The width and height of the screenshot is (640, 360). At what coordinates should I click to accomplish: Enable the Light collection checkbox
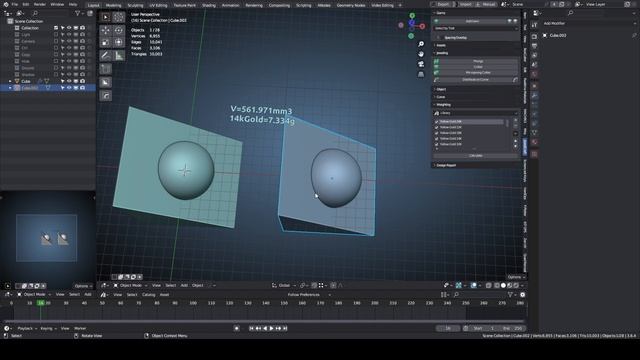[56, 35]
